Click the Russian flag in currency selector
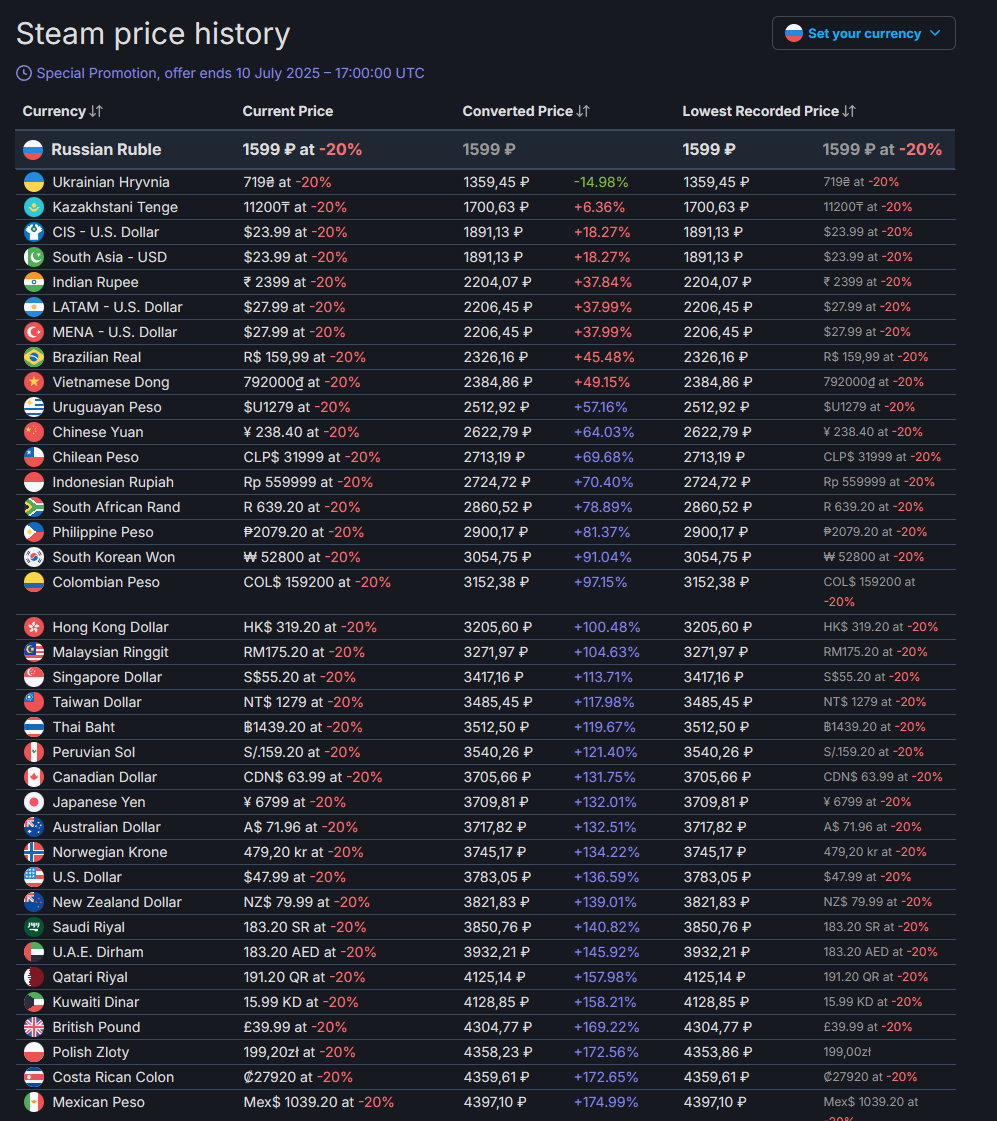This screenshot has height=1121, width=997. click(x=794, y=33)
